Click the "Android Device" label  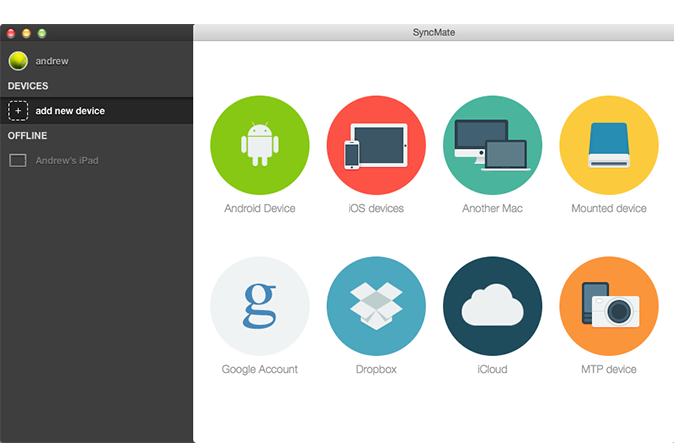(x=260, y=208)
